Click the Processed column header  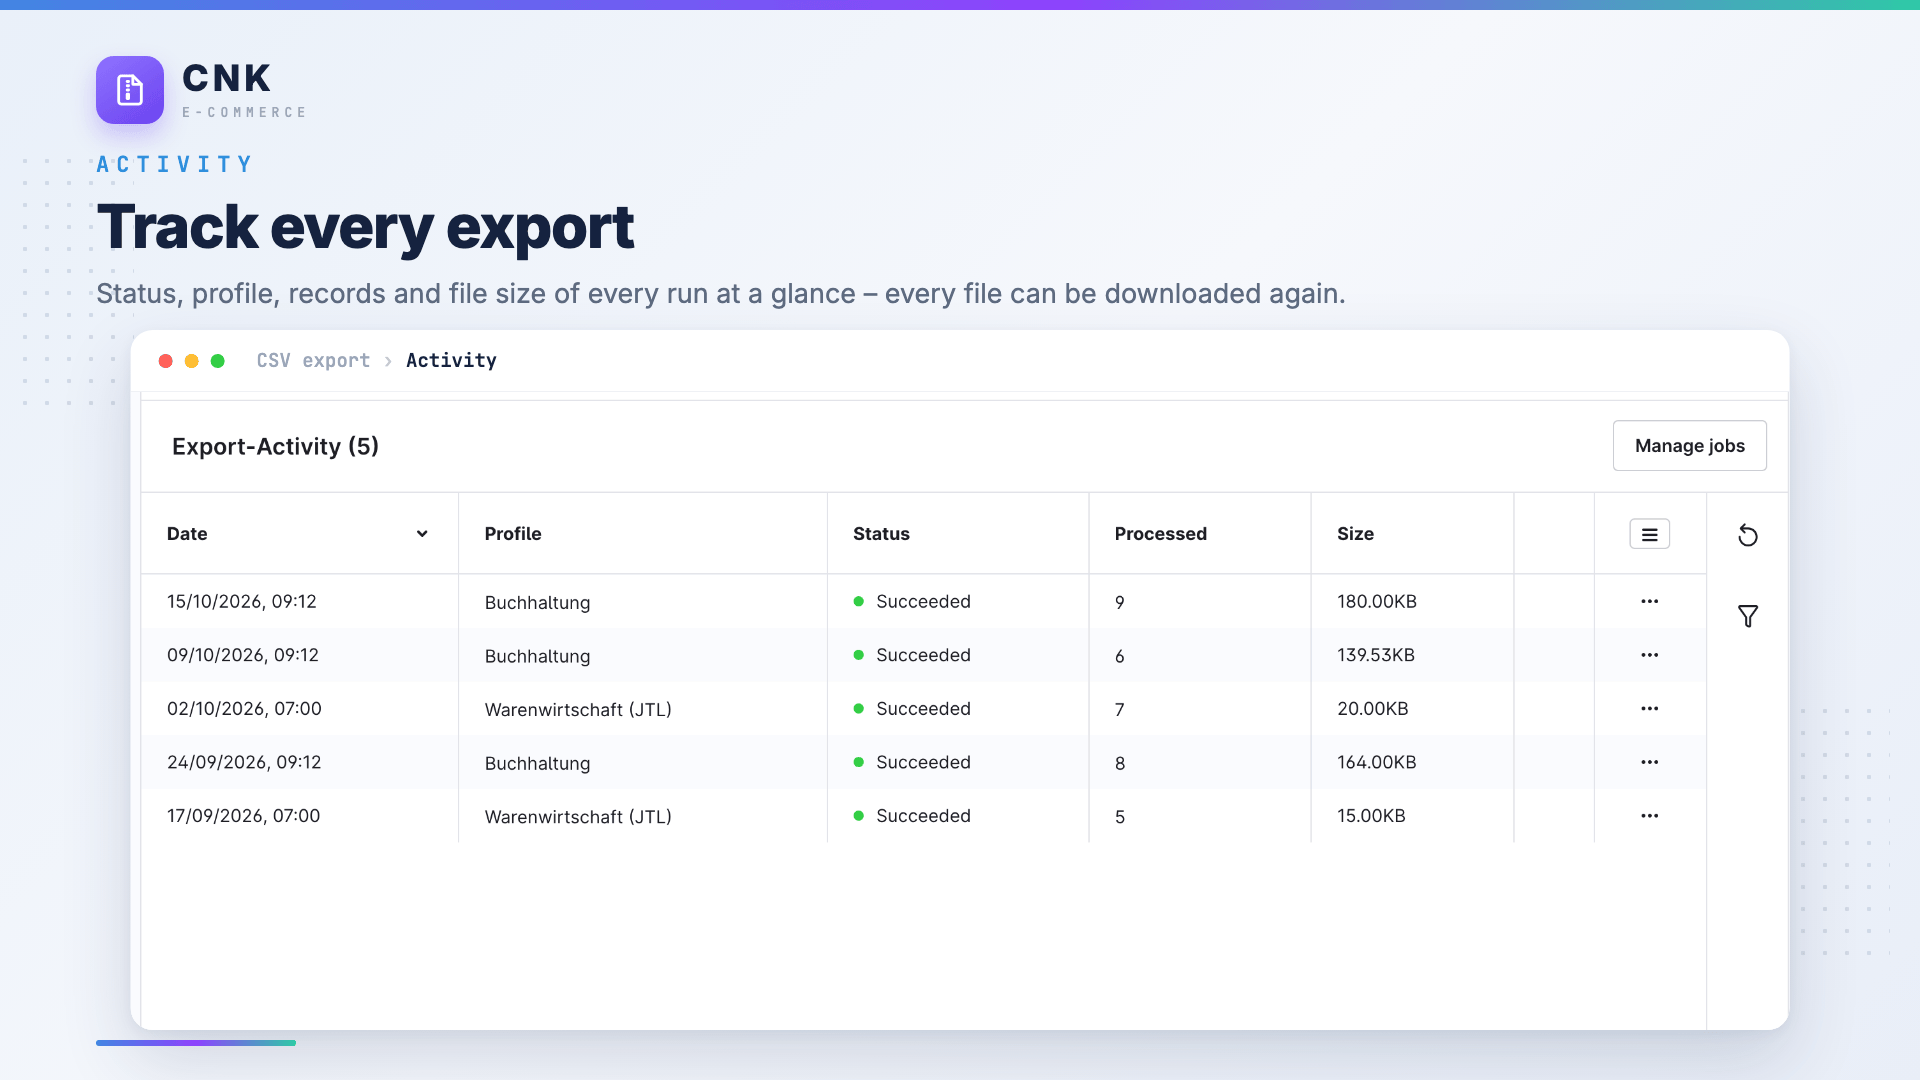1160,534
